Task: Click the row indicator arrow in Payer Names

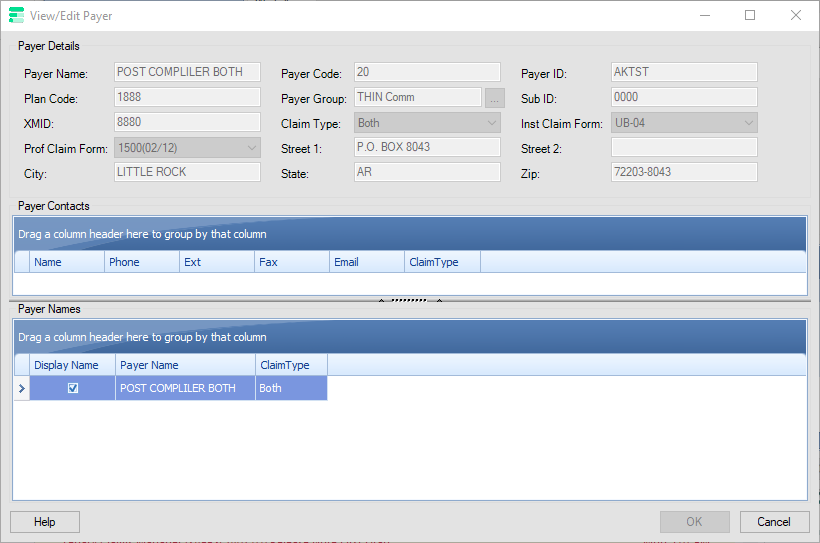Action: [x=21, y=388]
